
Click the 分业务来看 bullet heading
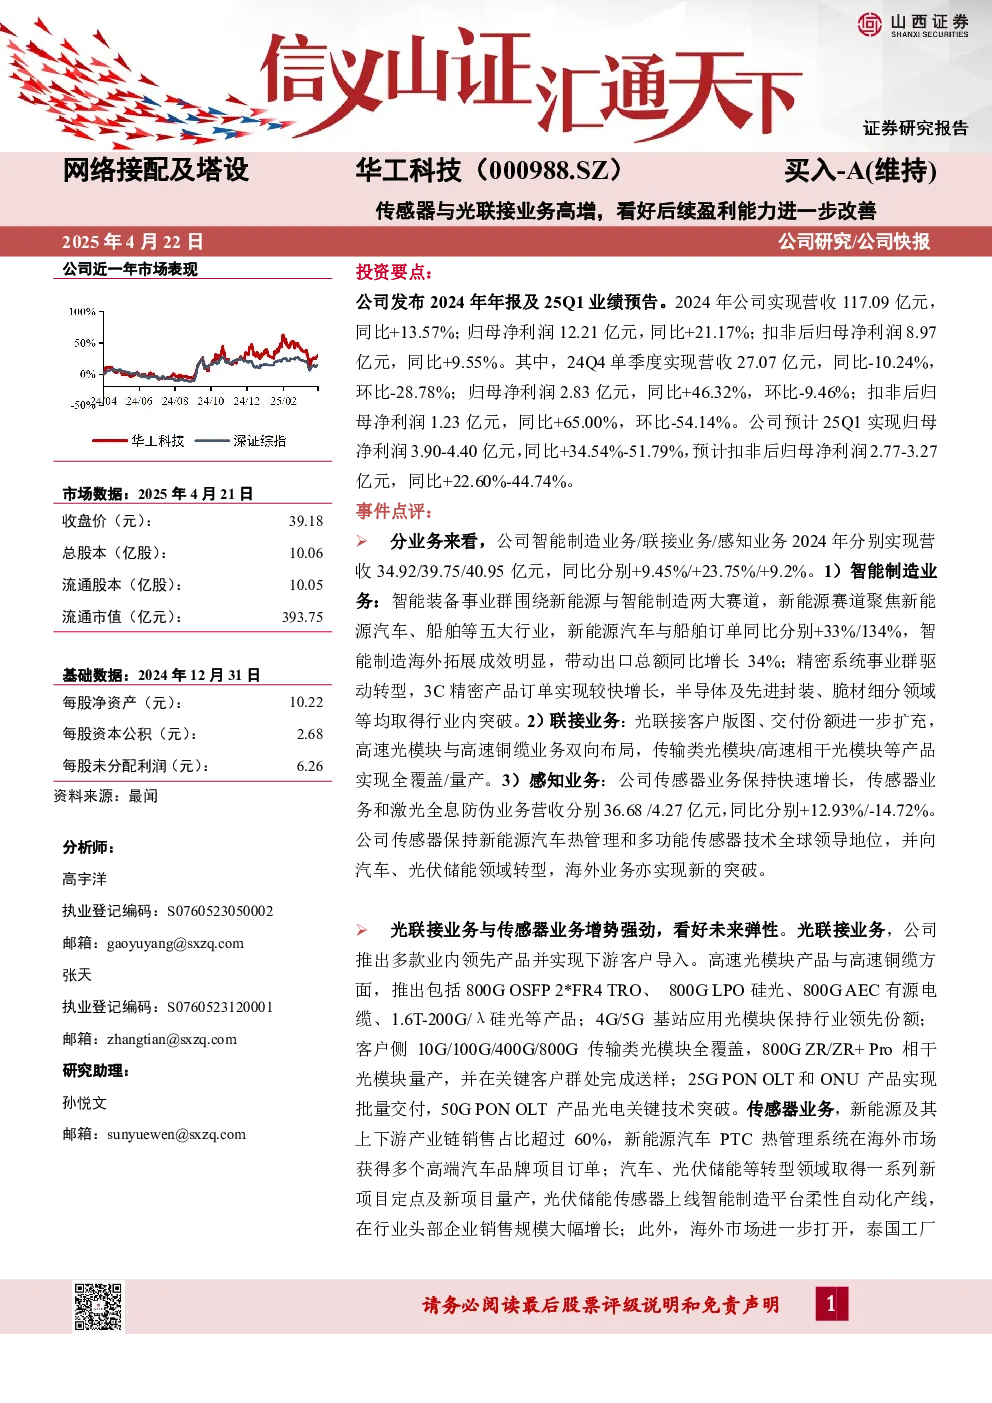(x=437, y=541)
